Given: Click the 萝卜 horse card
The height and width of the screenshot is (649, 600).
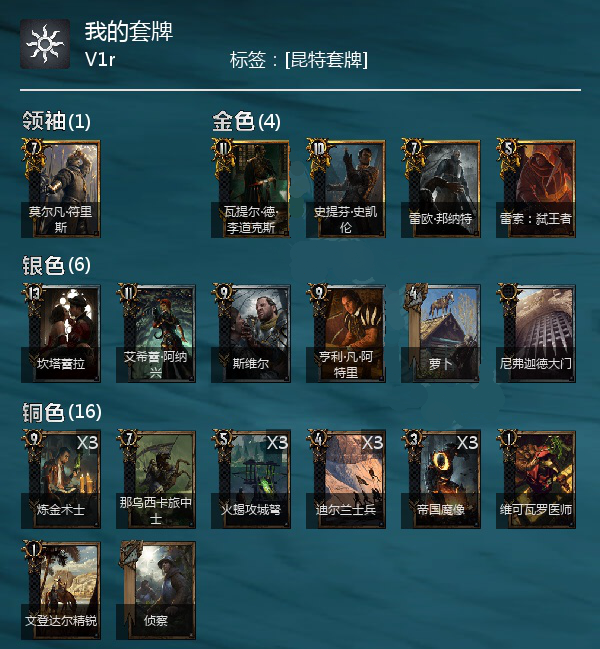Looking at the screenshot, I should pyautogui.click(x=441, y=333).
